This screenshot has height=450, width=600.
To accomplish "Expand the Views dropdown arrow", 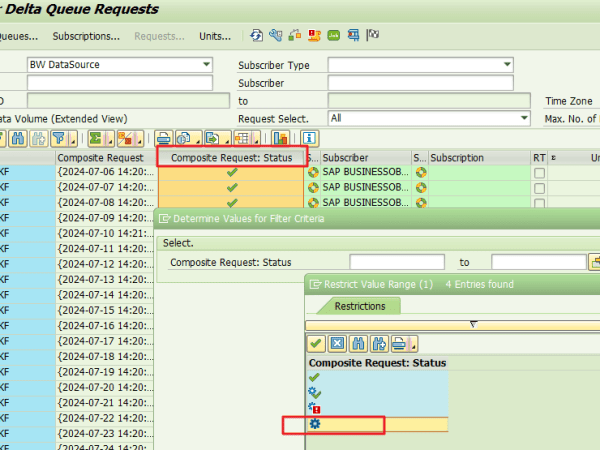I will 198,139.
